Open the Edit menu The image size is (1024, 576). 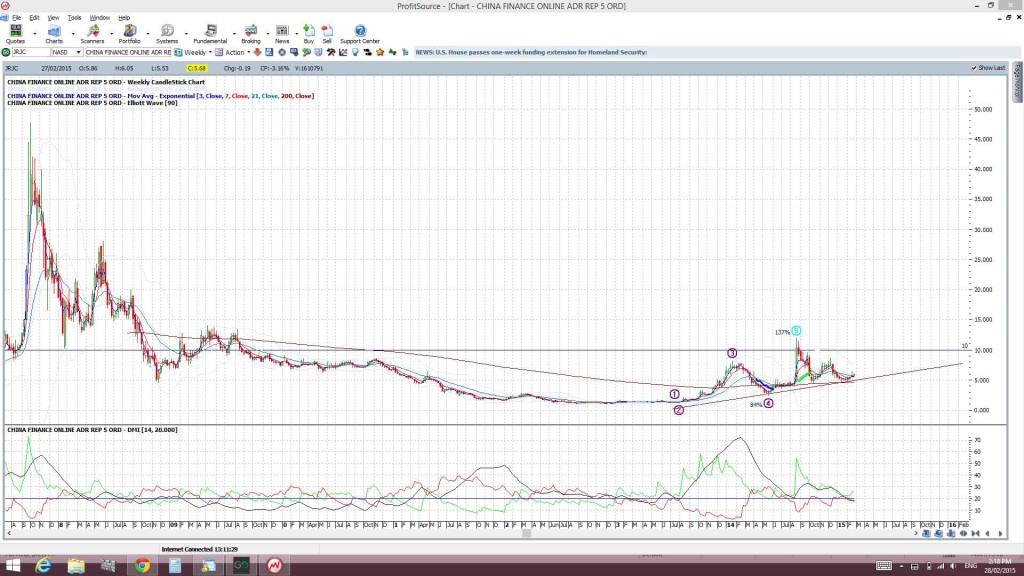coord(34,18)
